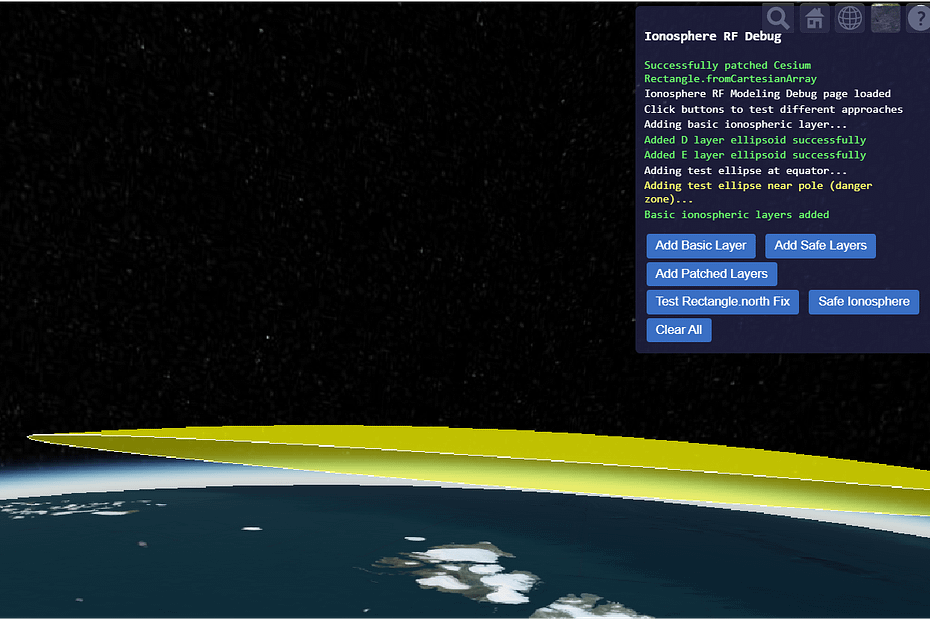Click 'Adding test ellipse at equator' log line
Screen dimensions: 930x620
[746, 171]
